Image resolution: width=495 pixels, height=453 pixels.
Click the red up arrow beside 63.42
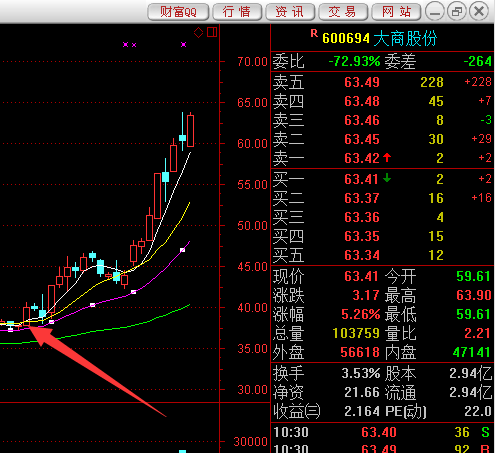(x=387, y=158)
